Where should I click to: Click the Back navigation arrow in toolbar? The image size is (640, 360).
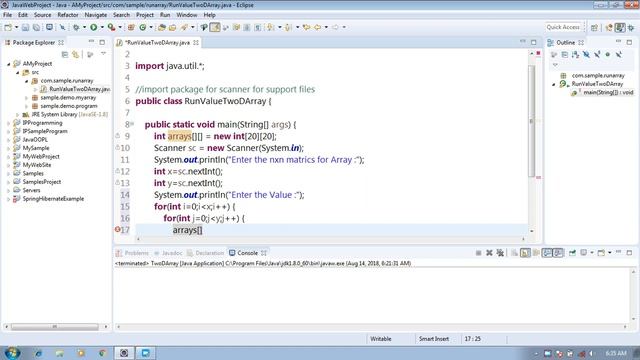pos(318,27)
